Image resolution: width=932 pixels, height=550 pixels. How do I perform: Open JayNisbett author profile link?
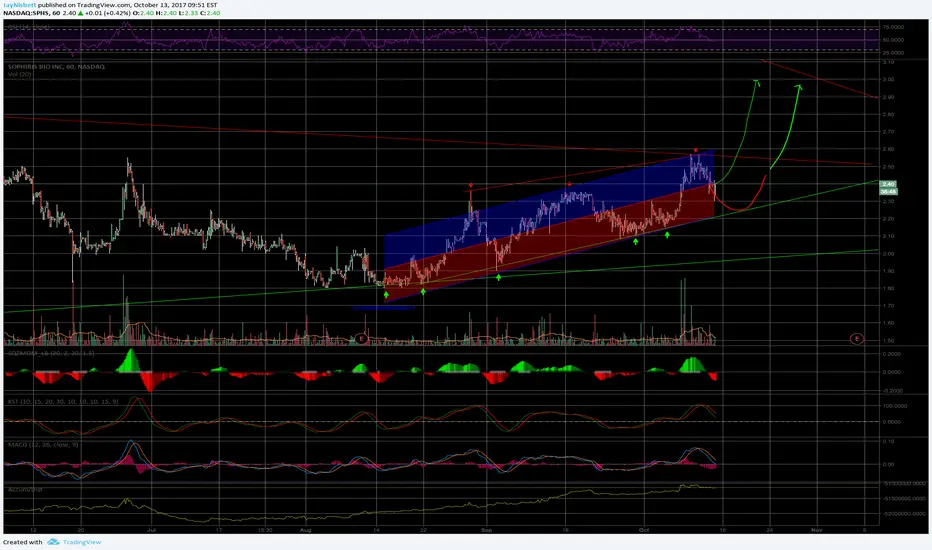pos(19,5)
